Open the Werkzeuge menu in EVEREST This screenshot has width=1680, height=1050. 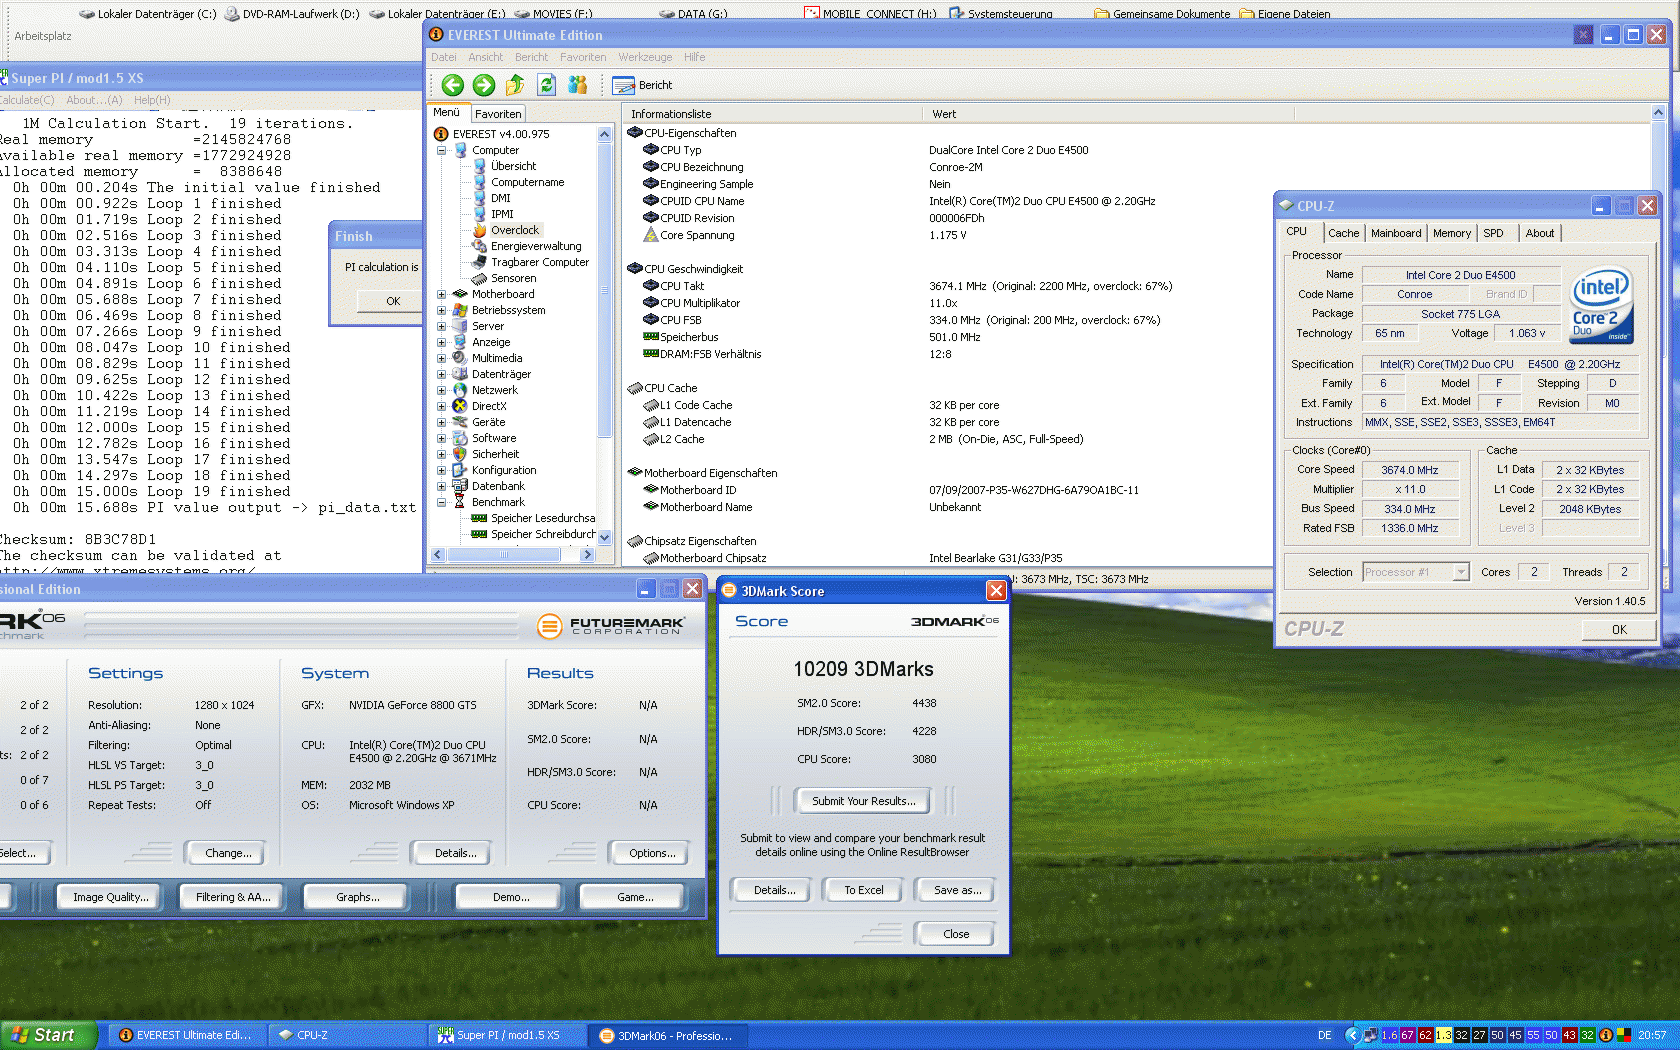[x=645, y=57]
